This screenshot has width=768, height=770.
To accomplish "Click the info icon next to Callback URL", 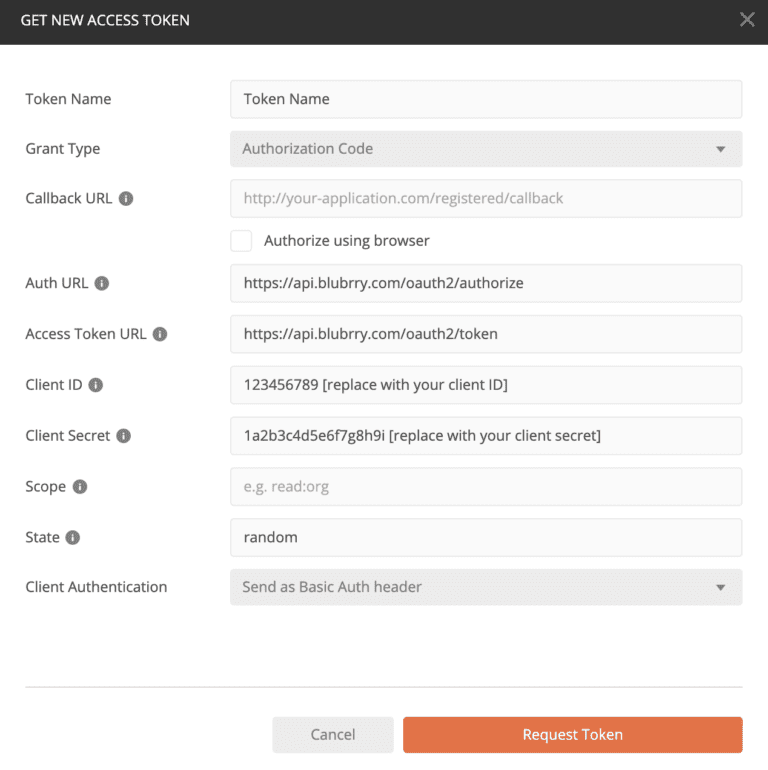I will click(126, 198).
